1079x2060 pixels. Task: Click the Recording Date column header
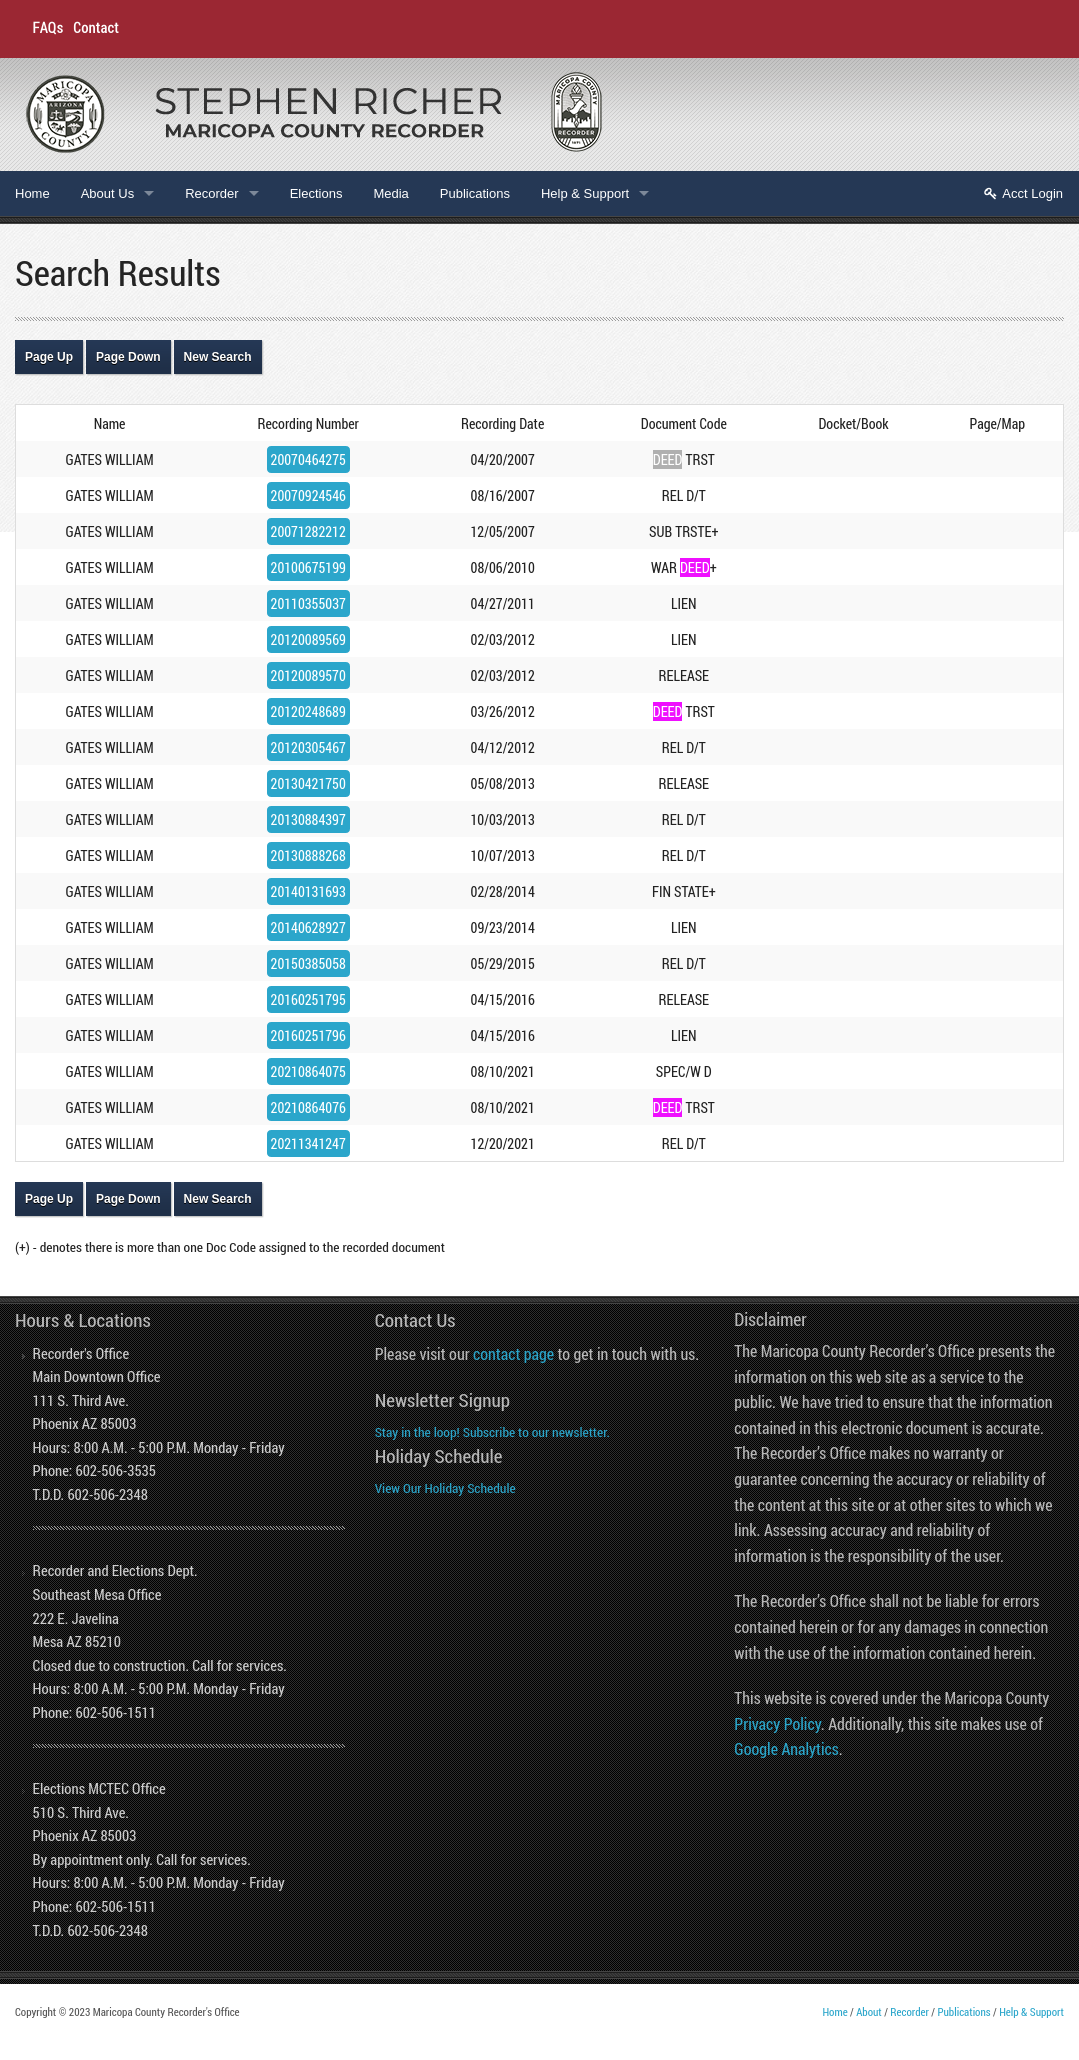pyautogui.click(x=503, y=424)
